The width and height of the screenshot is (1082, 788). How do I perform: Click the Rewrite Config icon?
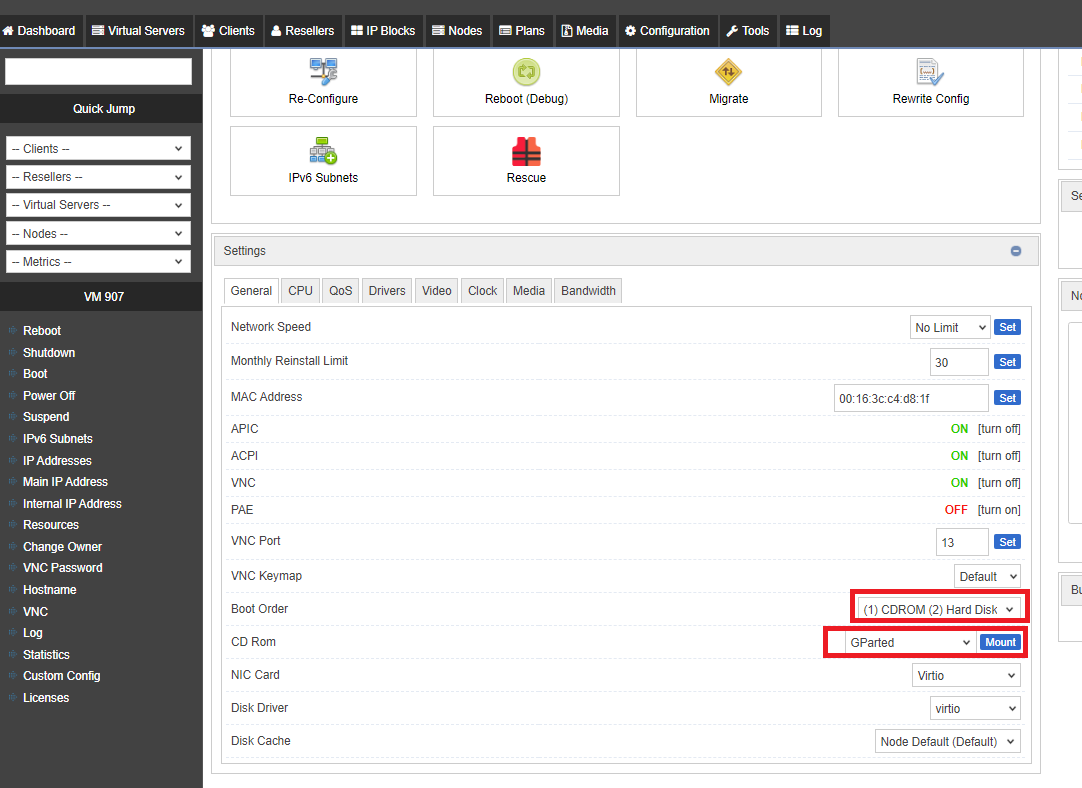930,72
